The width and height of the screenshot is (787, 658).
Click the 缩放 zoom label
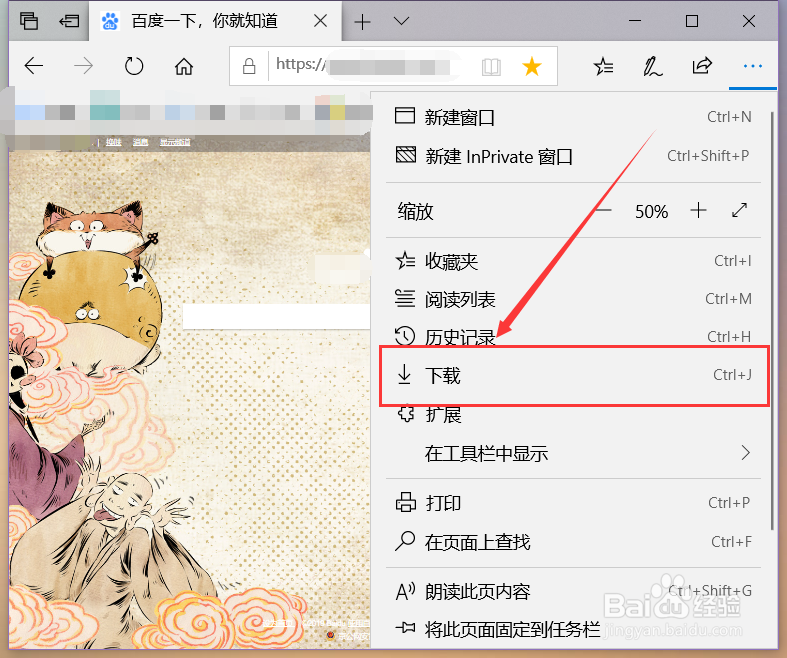[415, 211]
